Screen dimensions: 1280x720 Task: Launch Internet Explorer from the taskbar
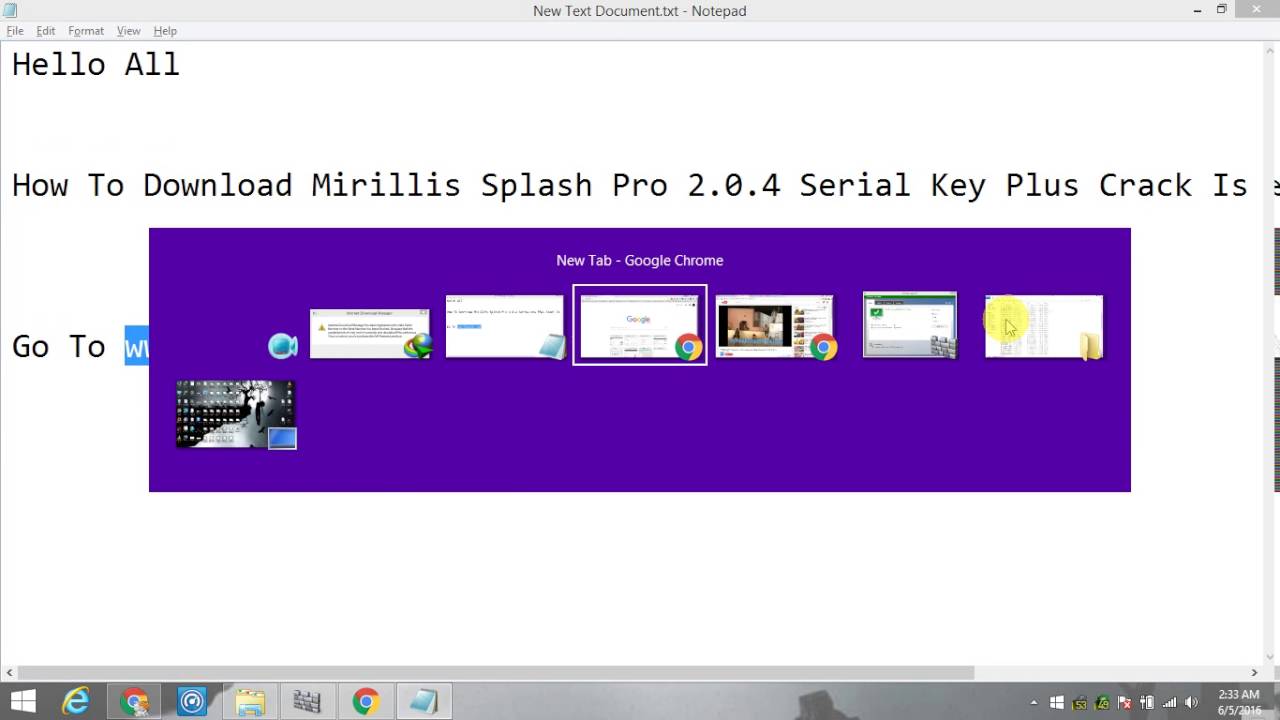[78, 700]
